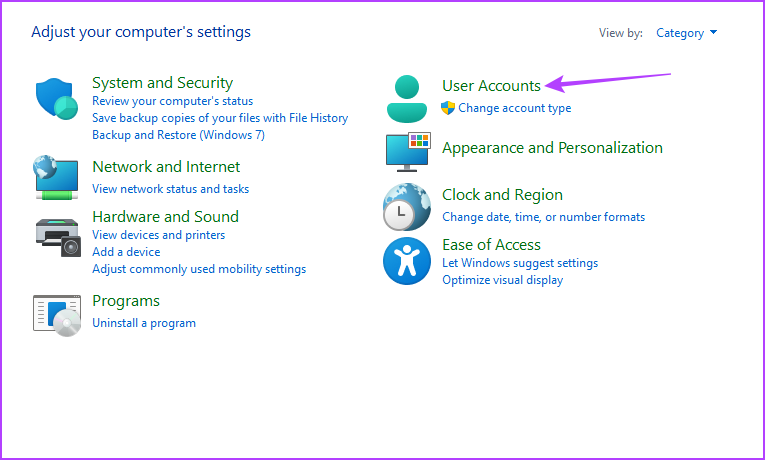
Task: Select Optimize visual display link
Action: [502, 280]
